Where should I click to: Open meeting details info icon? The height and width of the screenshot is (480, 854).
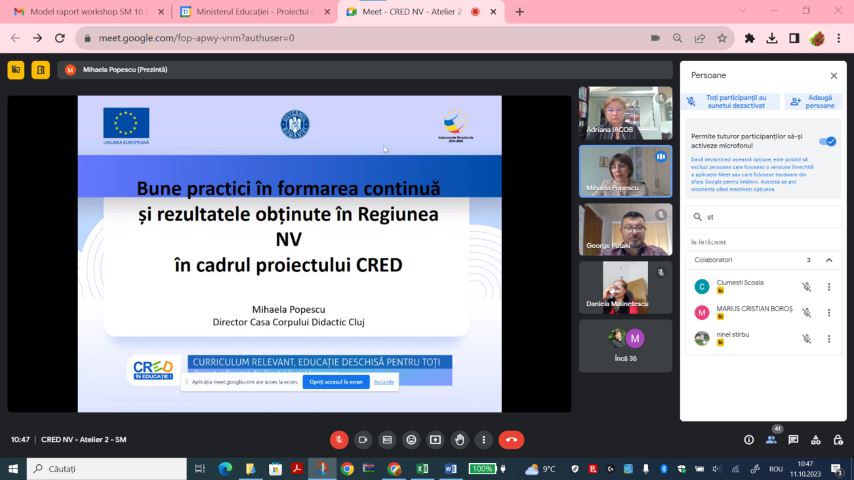tap(748, 440)
